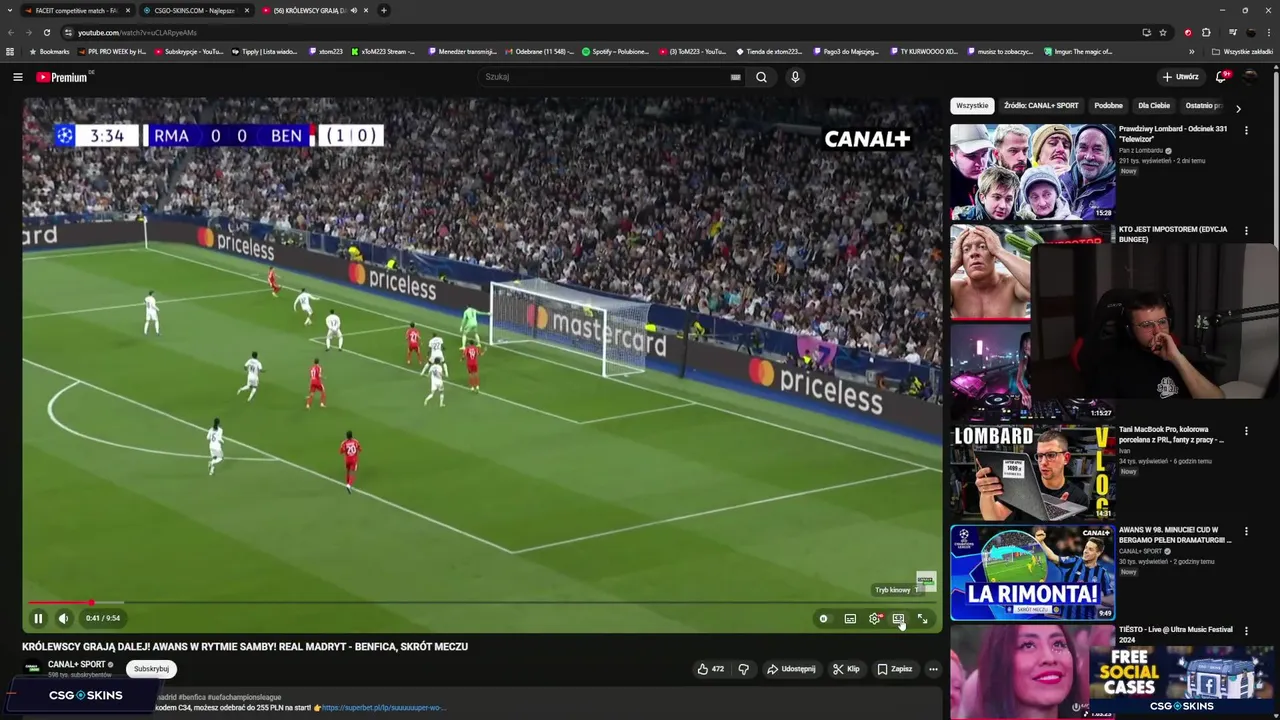Click the Klip scissors button
Image resolution: width=1280 pixels, height=720 pixels.
click(846, 669)
